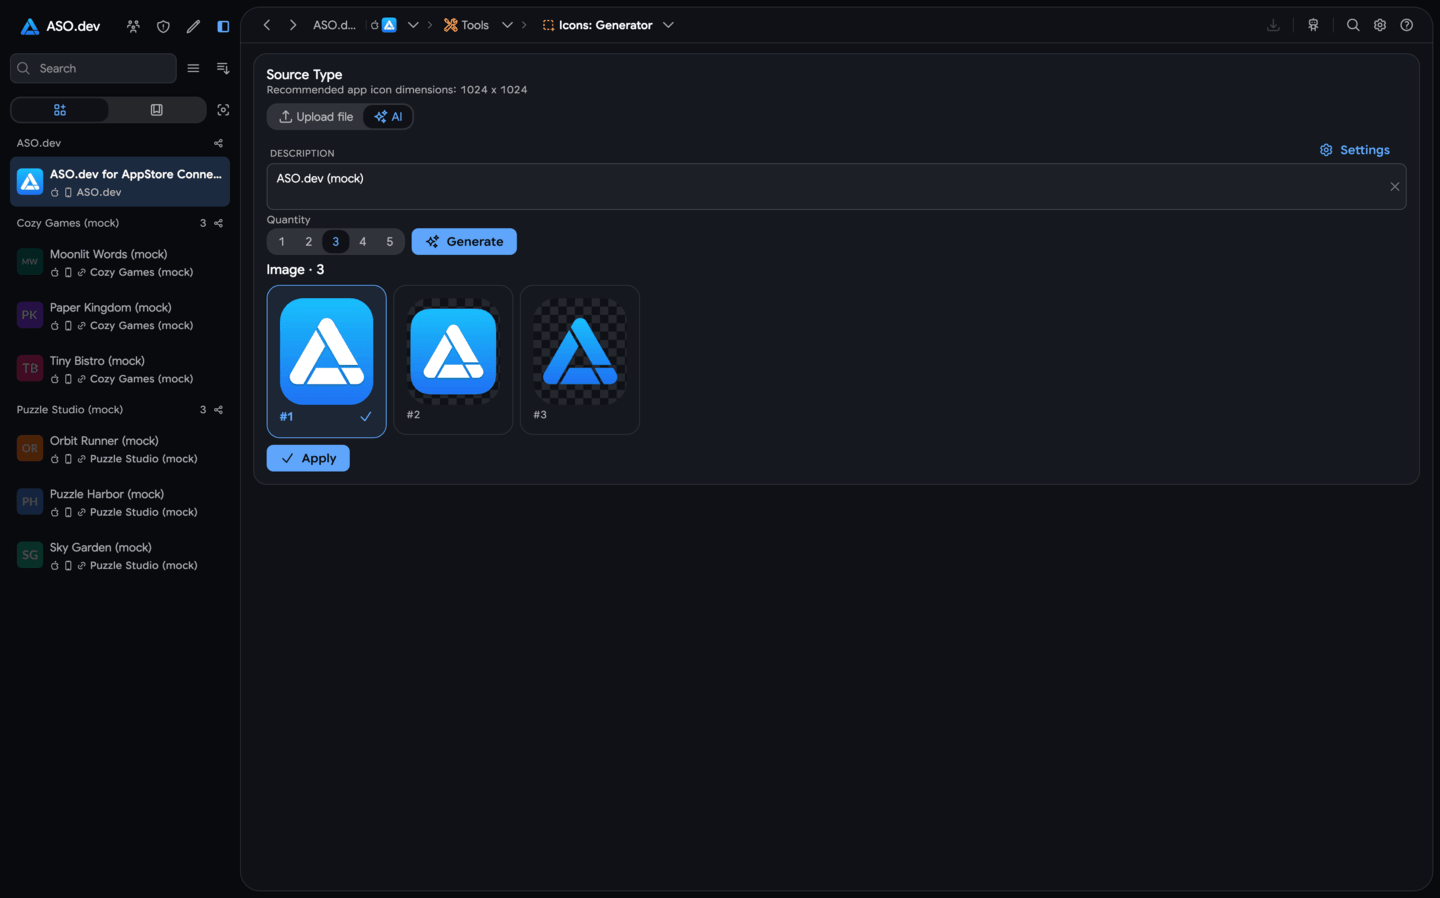Click the Generate button
Image resolution: width=1440 pixels, height=898 pixels.
[464, 241]
